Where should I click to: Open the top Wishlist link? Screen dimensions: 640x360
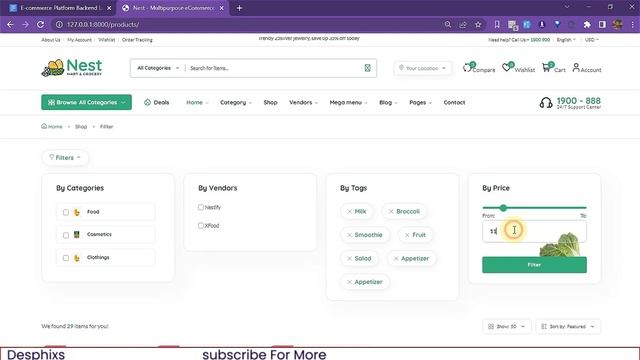click(x=107, y=40)
